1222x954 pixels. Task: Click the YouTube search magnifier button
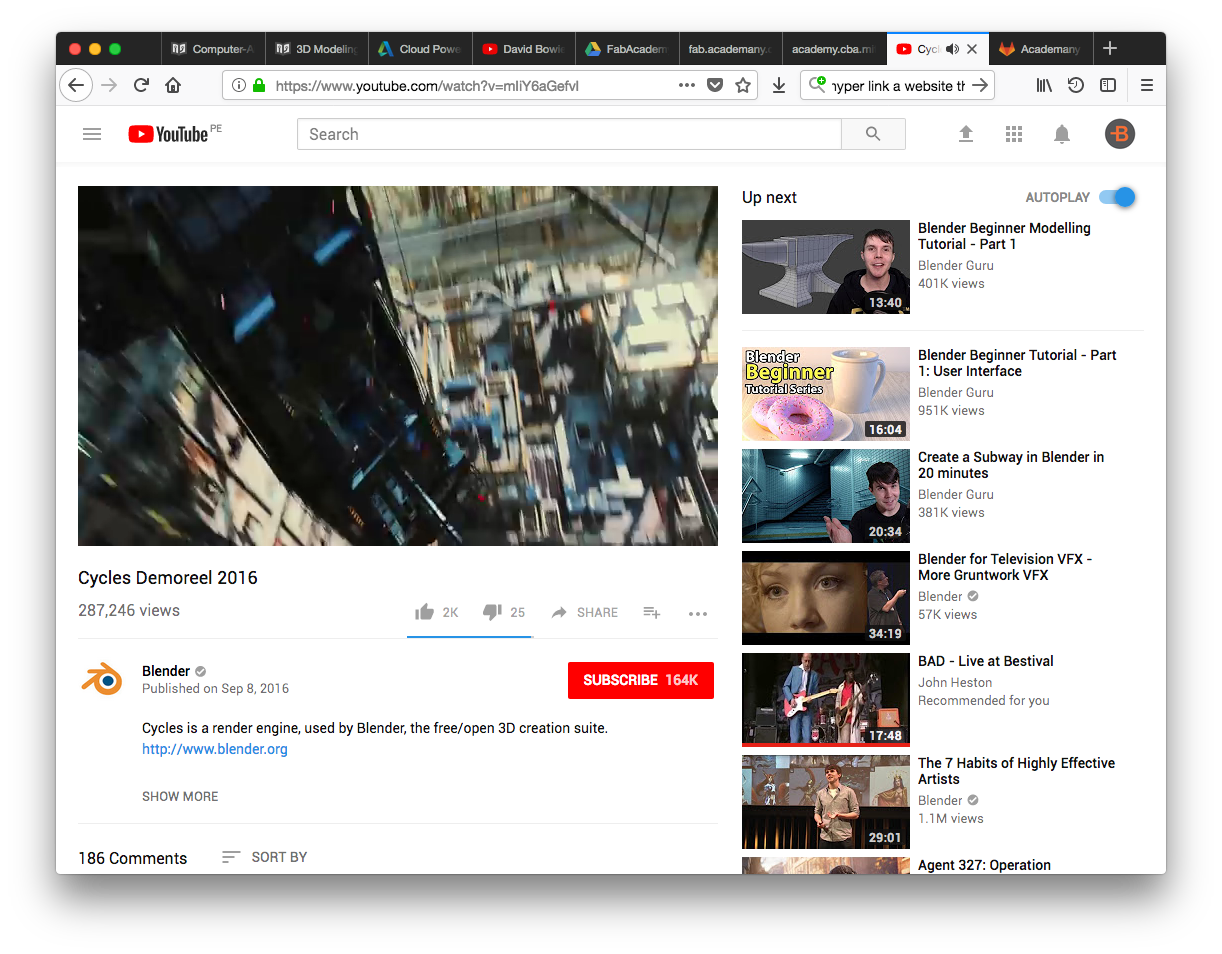[873, 134]
